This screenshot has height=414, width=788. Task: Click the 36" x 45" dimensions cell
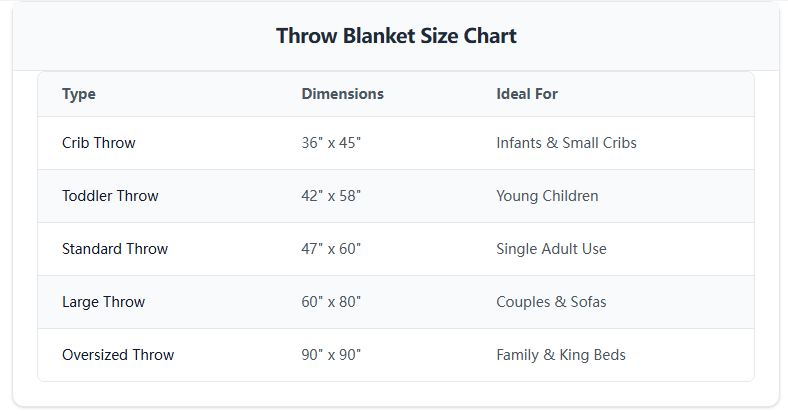click(331, 143)
